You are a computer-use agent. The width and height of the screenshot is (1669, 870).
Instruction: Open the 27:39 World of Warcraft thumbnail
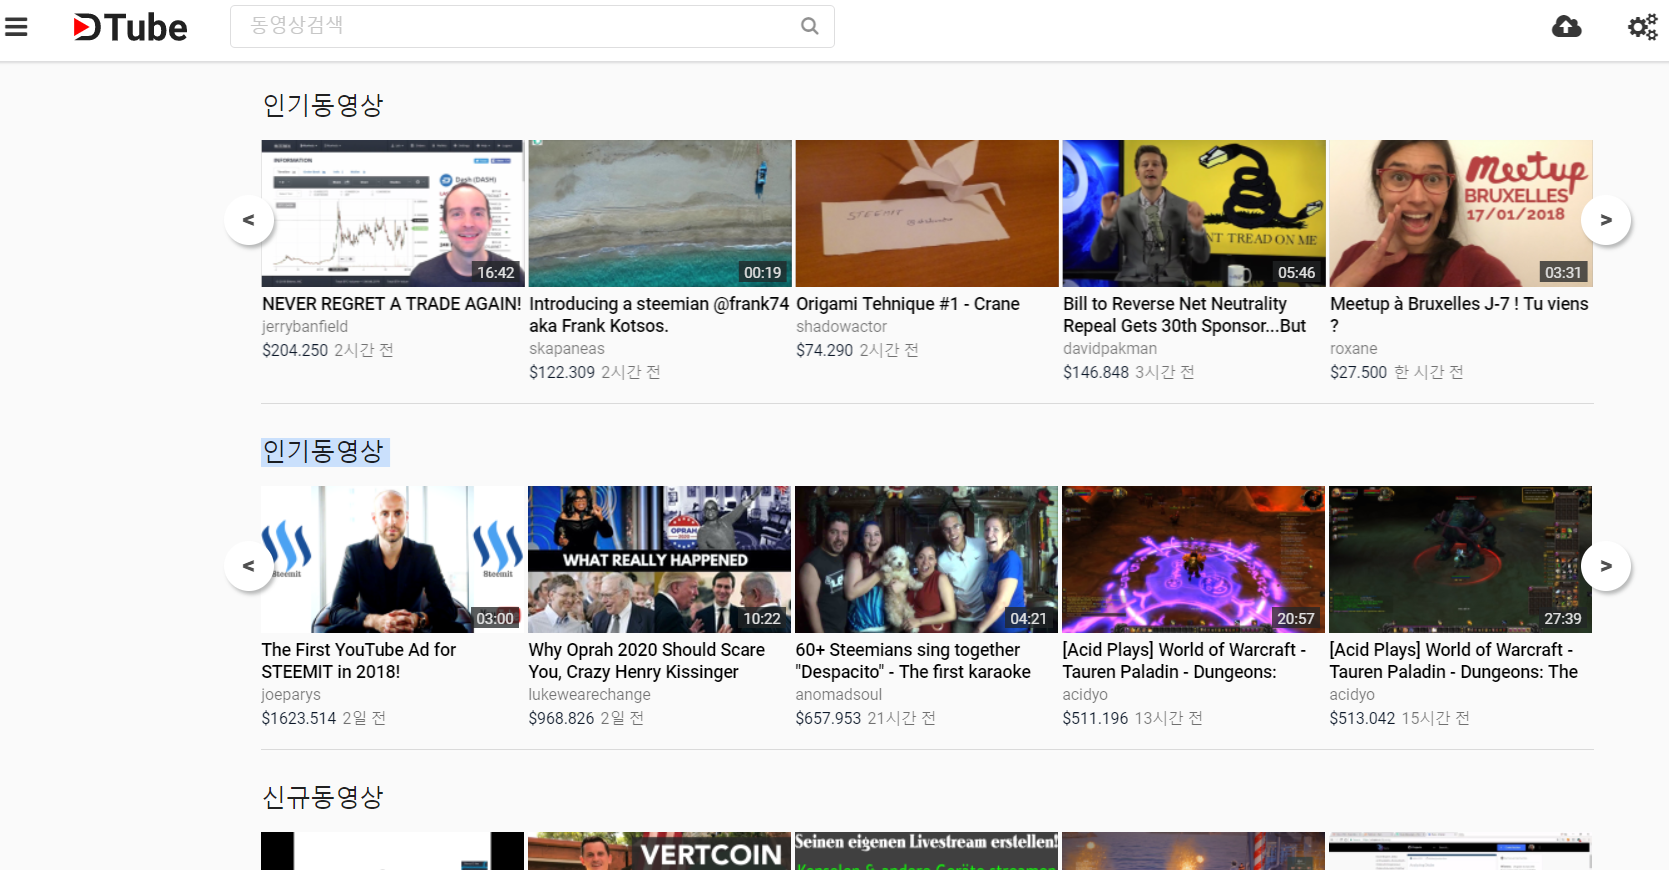pyautogui.click(x=1461, y=560)
